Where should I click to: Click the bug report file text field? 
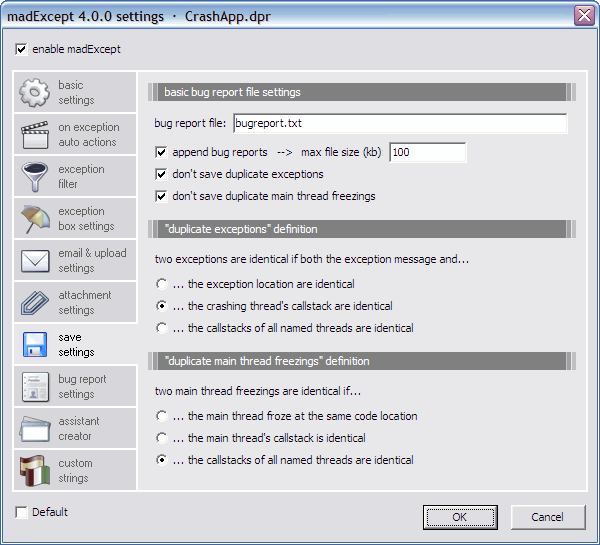point(400,123)
